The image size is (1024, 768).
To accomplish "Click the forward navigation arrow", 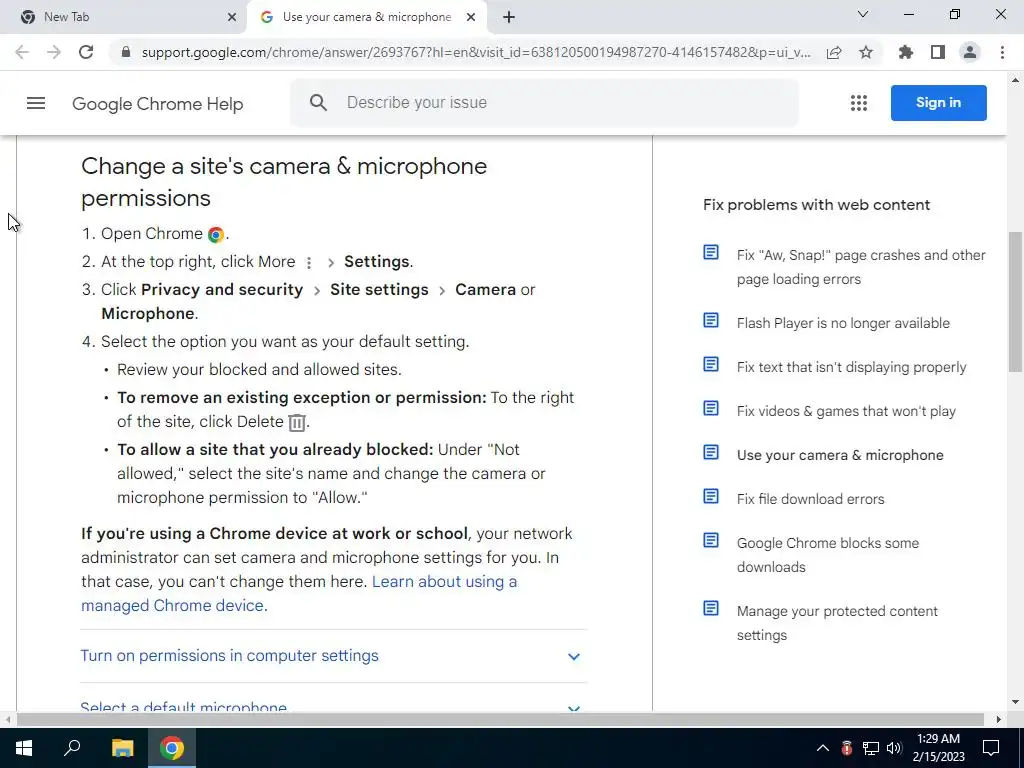I will coord(54,52).
